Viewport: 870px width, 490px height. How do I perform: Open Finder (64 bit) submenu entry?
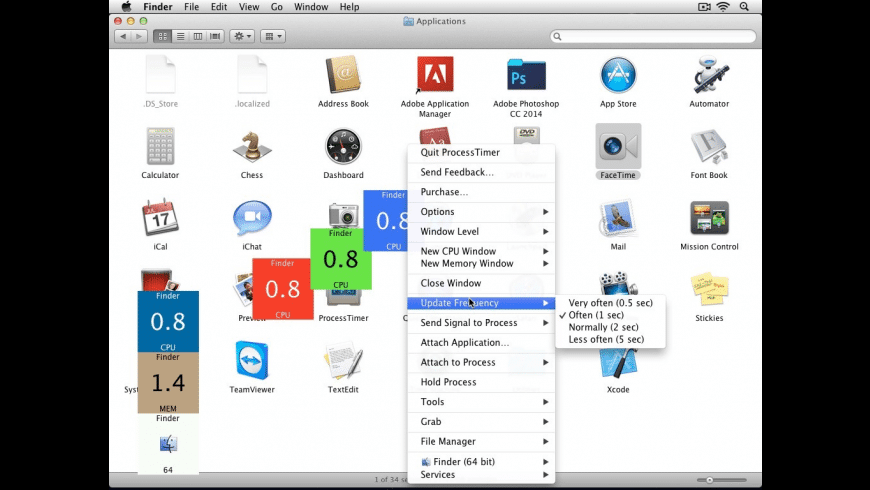[x=481, y=462]
